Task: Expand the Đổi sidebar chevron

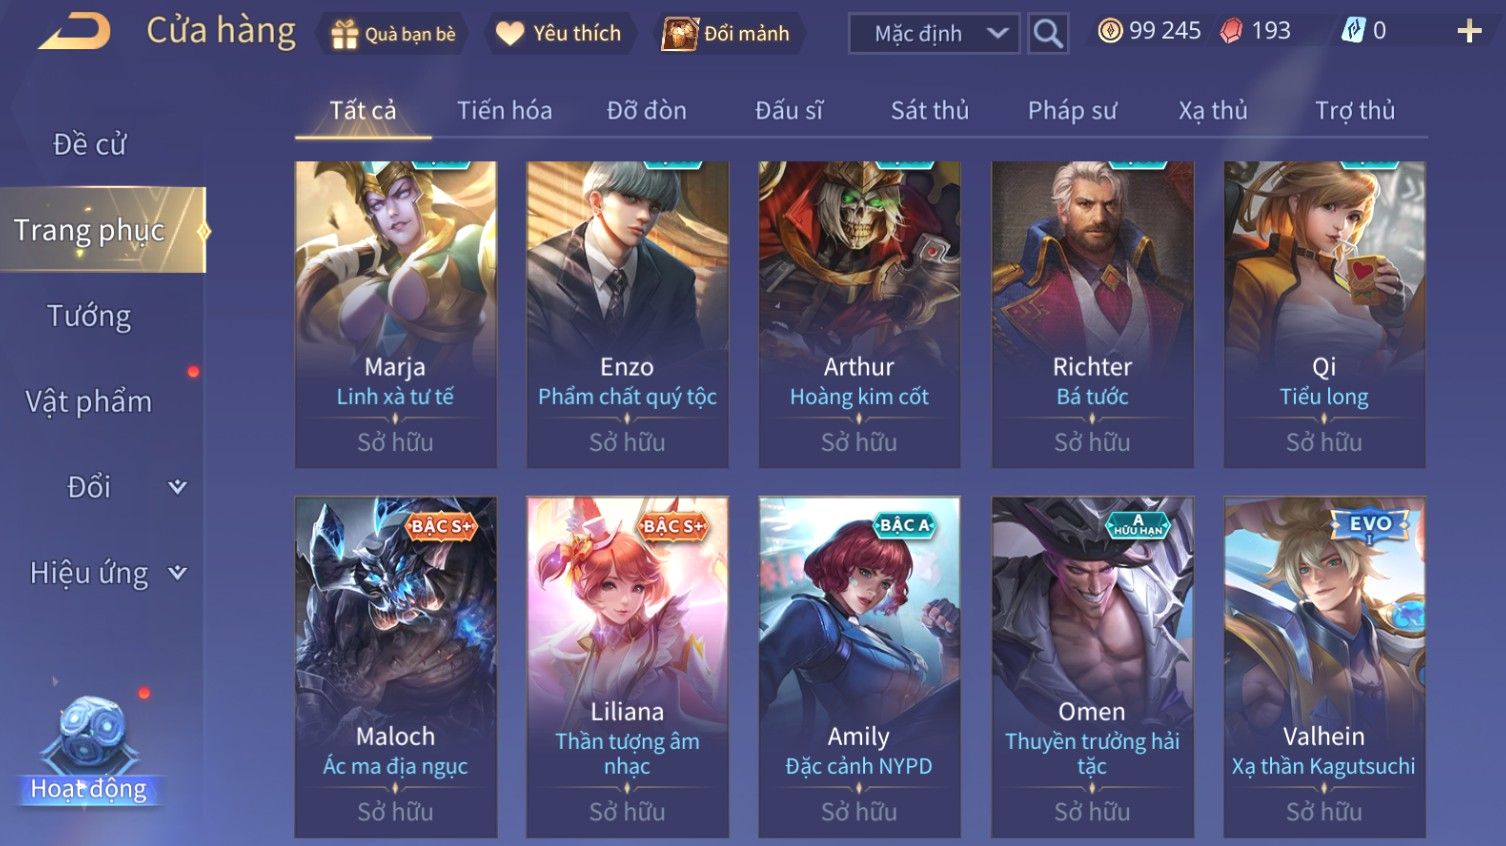Action: [x=177, y=487]
